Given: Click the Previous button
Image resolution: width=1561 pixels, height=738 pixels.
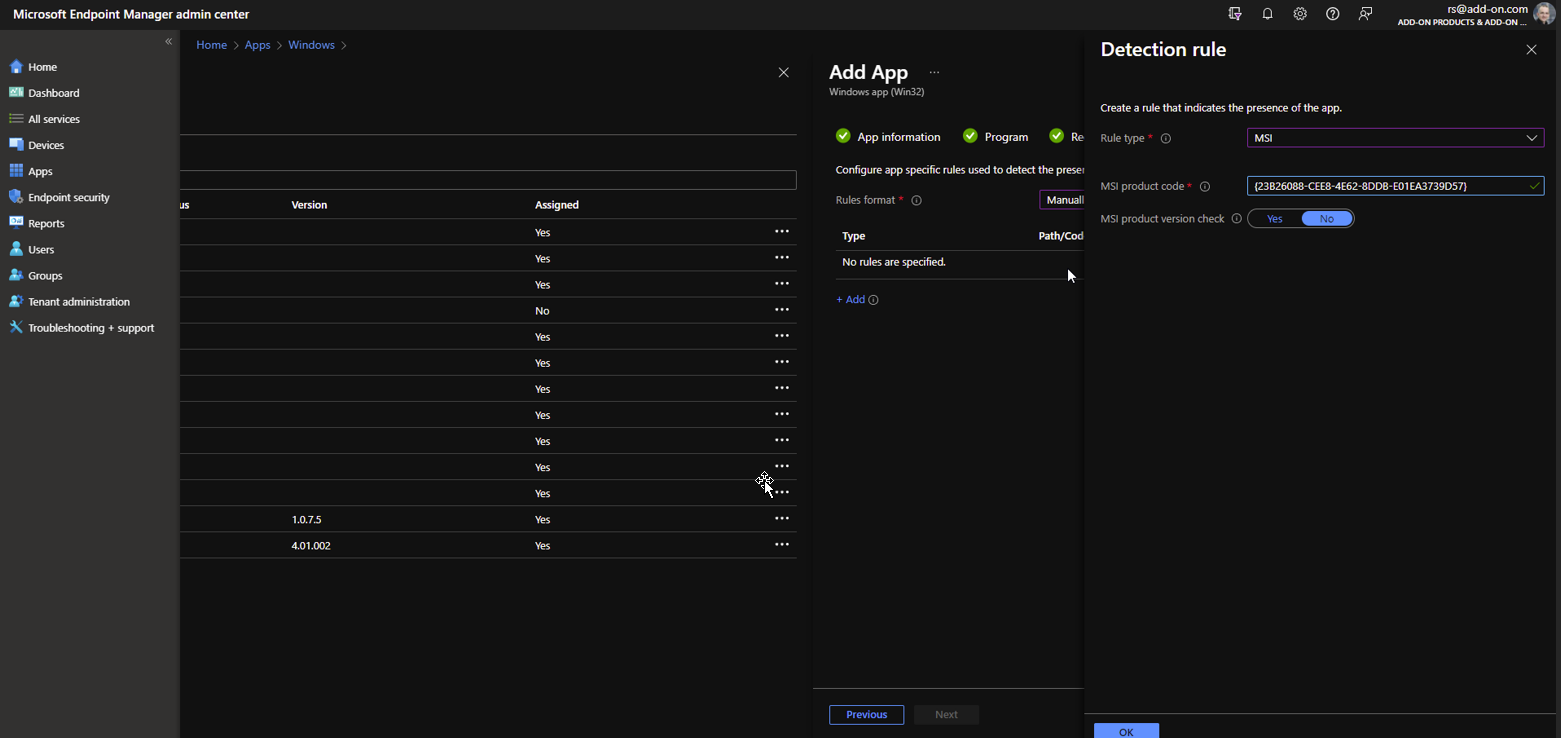Looking at the screenshot, I should coord(866,714).
